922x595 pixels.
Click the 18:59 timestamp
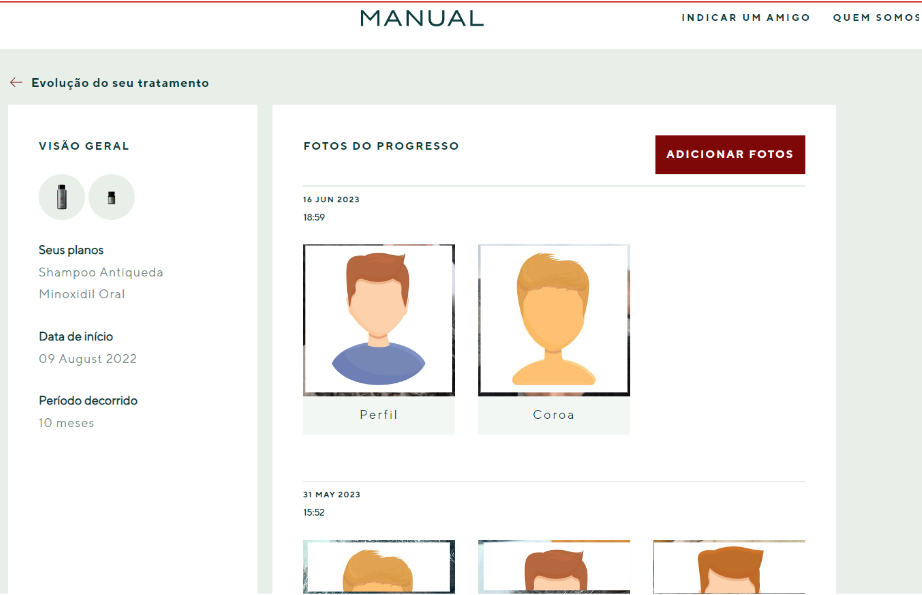pos(314,218)
